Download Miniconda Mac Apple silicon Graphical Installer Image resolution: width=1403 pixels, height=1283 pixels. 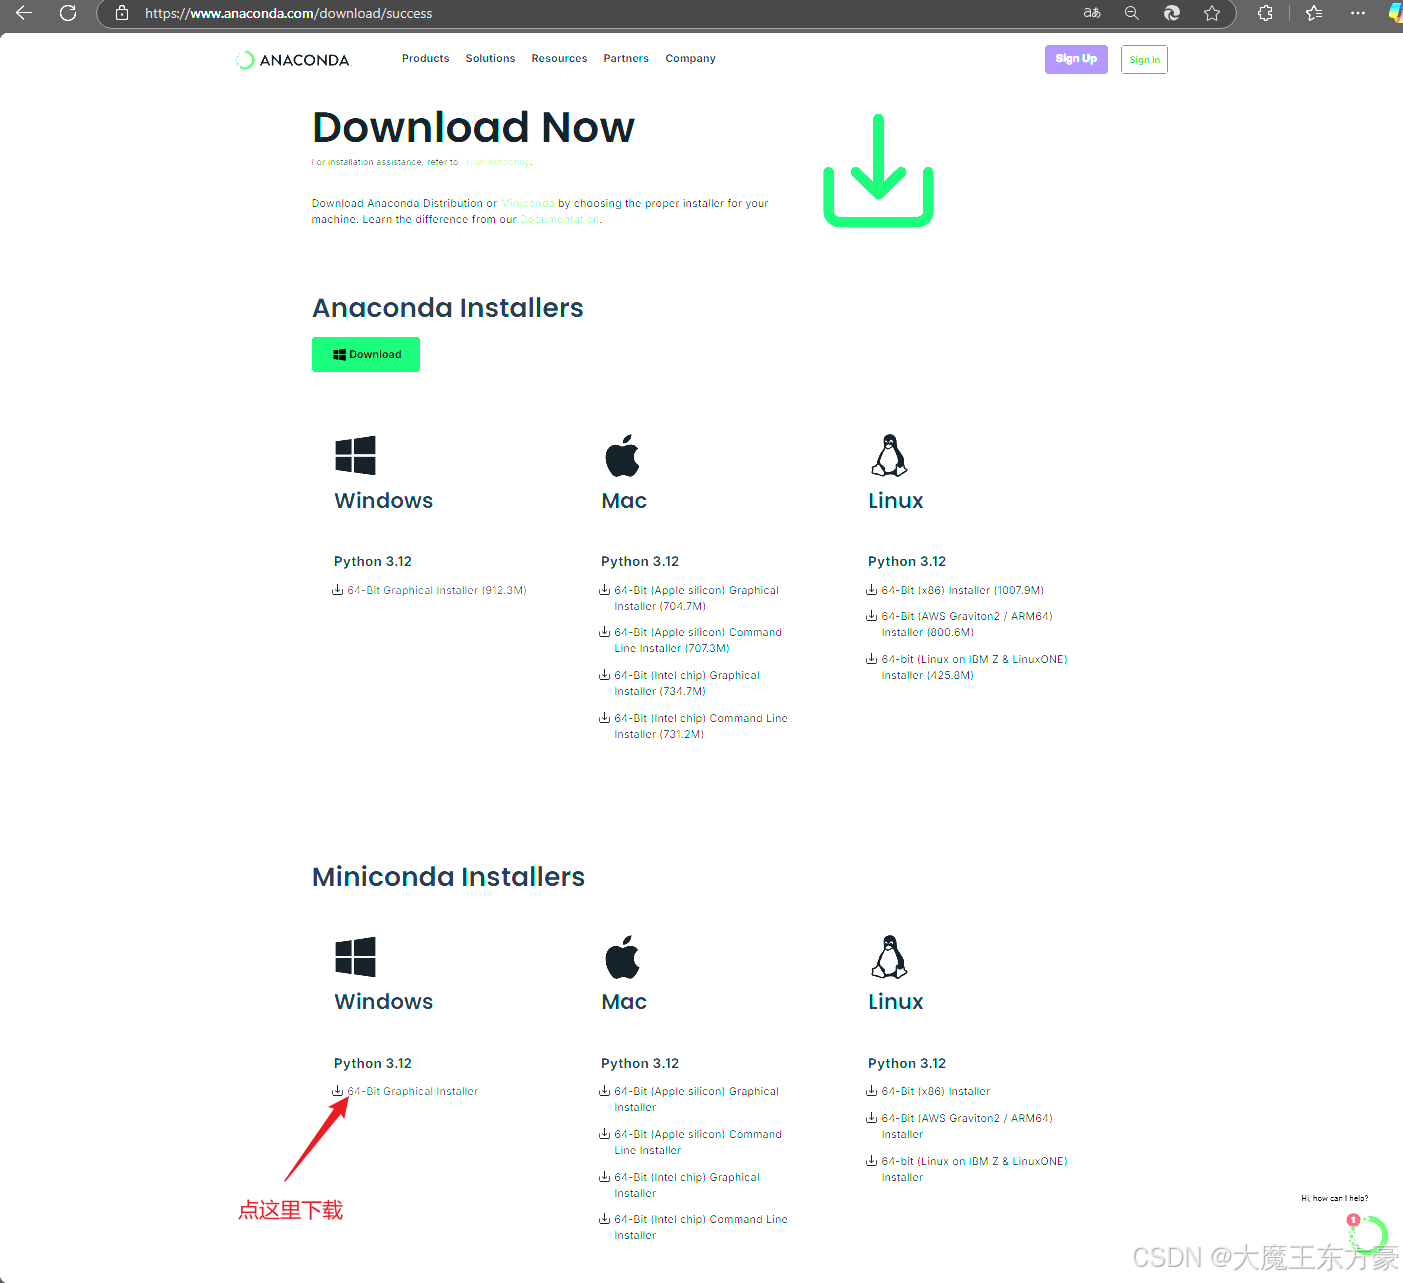coord(696,1099)
